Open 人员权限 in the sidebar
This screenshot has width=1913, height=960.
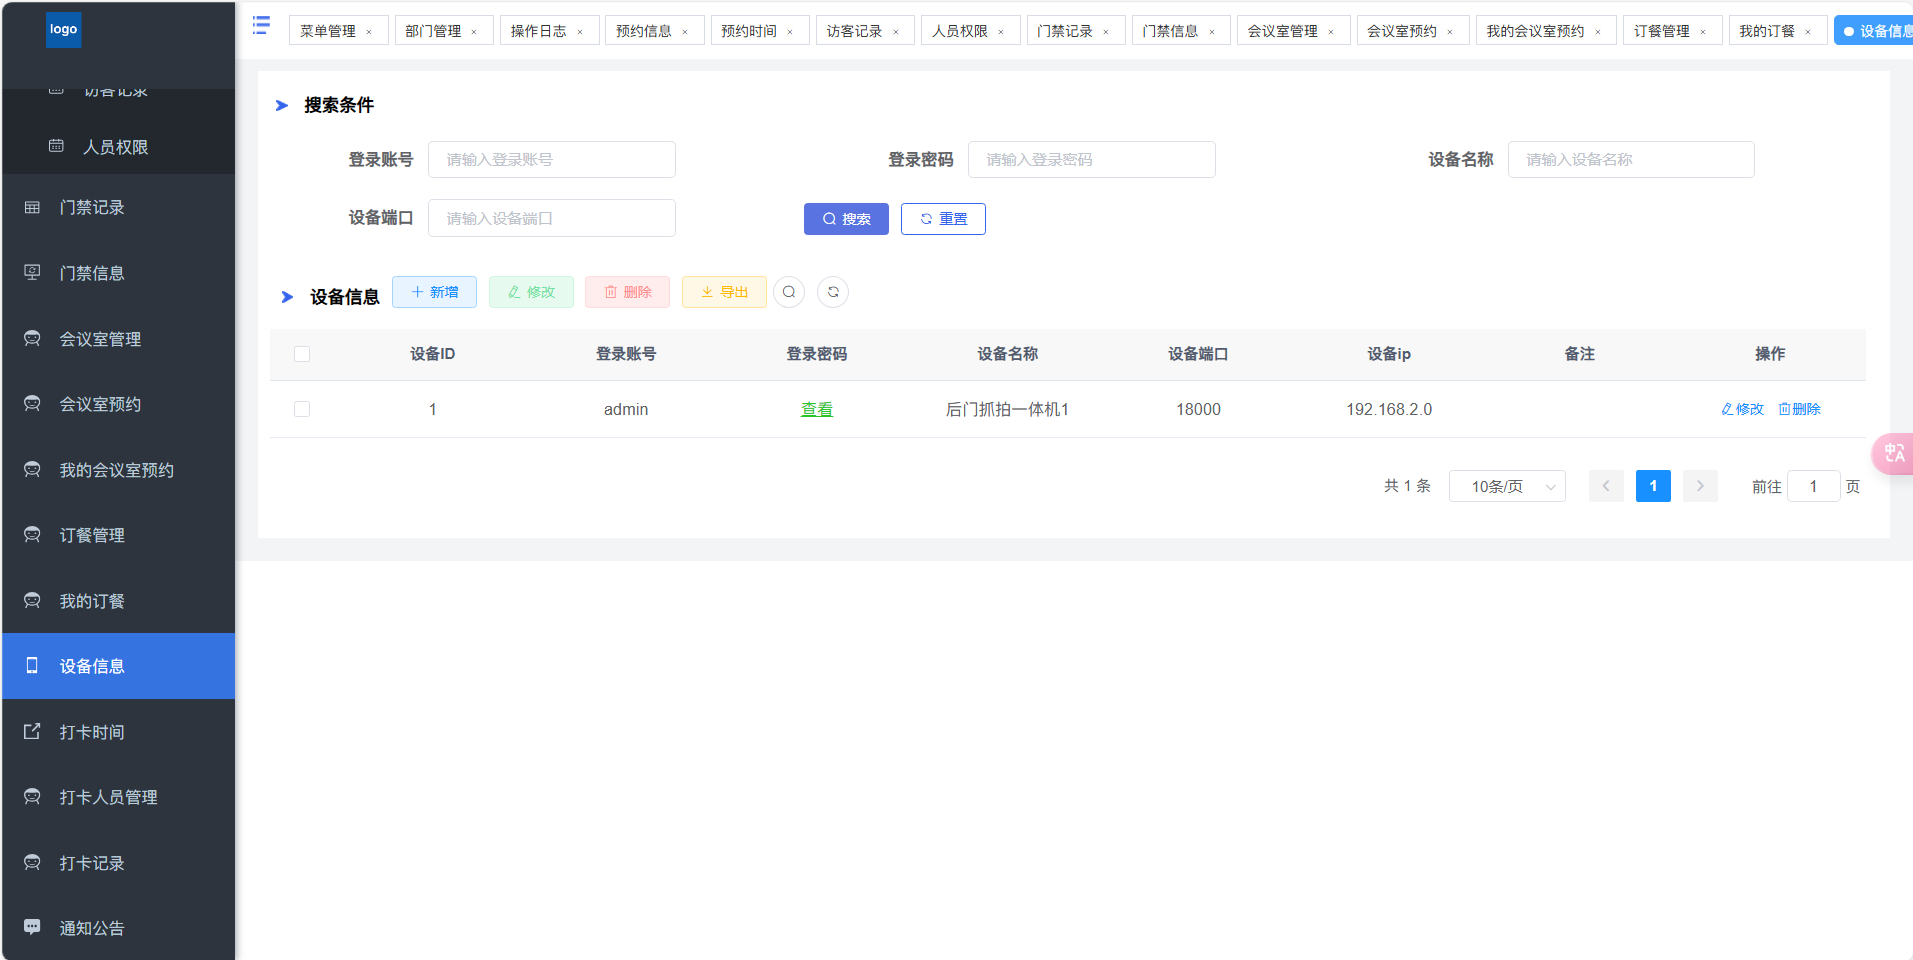click(x=118, y=147)
